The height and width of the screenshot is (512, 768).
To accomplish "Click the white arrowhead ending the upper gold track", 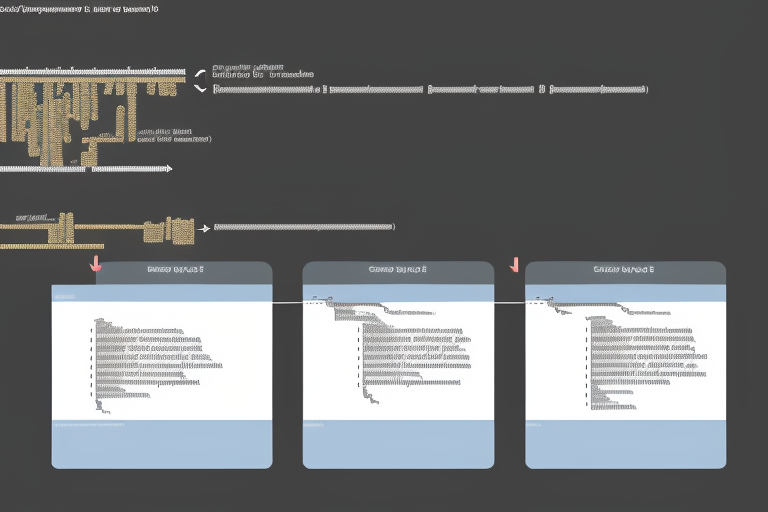I will tap(167, 168).
